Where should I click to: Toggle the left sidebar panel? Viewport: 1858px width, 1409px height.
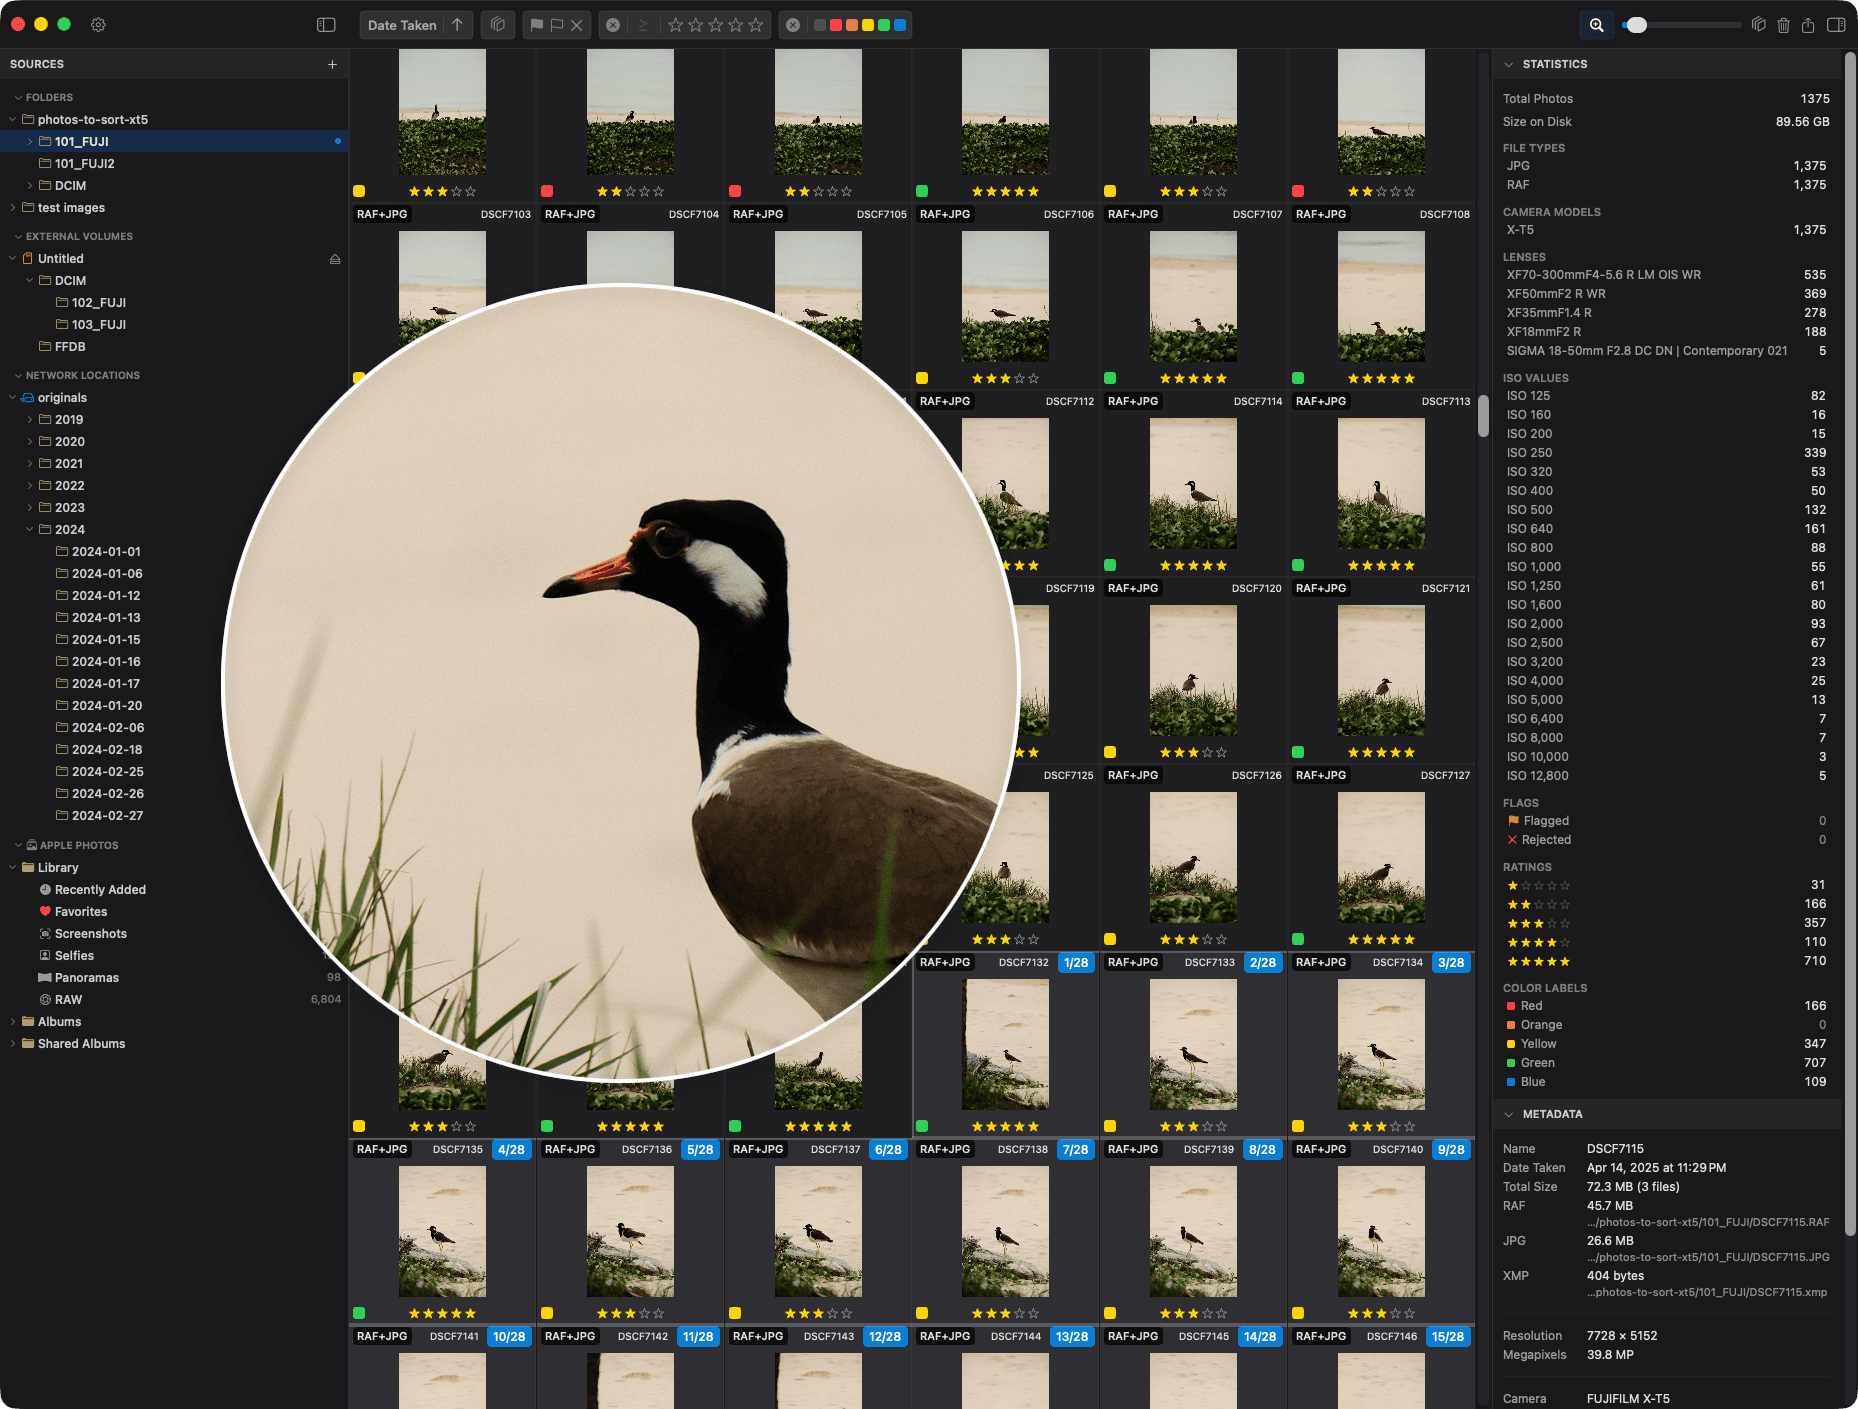point(326,24)
